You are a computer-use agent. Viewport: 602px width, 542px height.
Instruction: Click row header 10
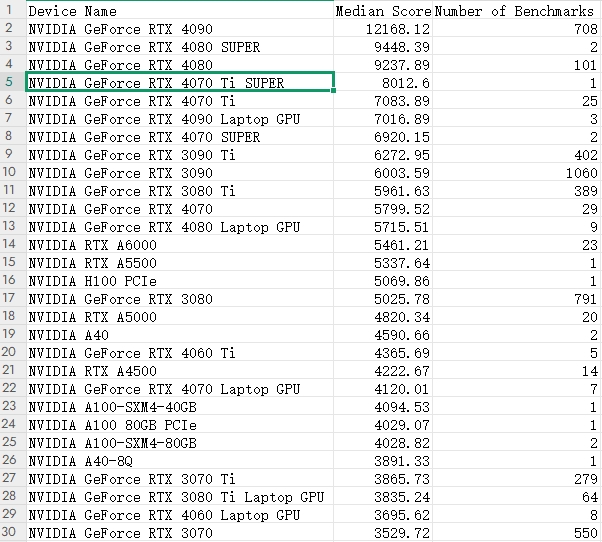click(x=13, y=172)
